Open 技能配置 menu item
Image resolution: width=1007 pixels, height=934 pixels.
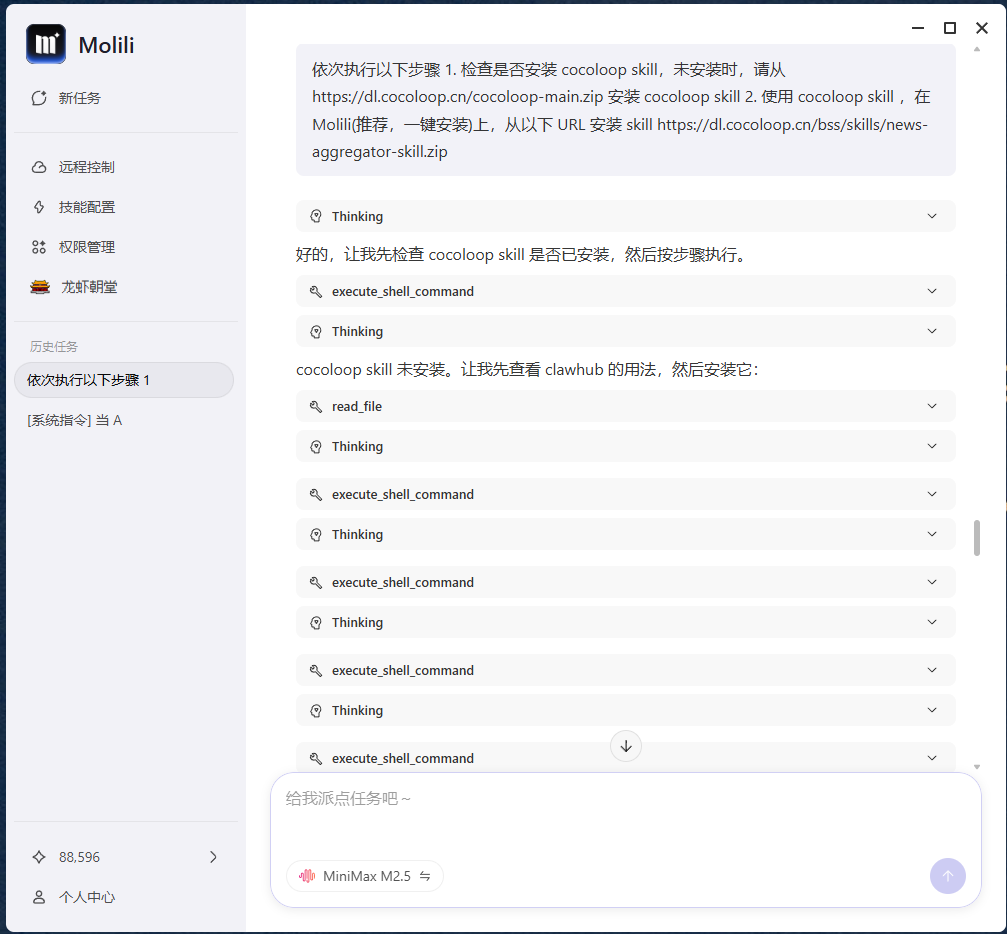(x=87, y=207)
